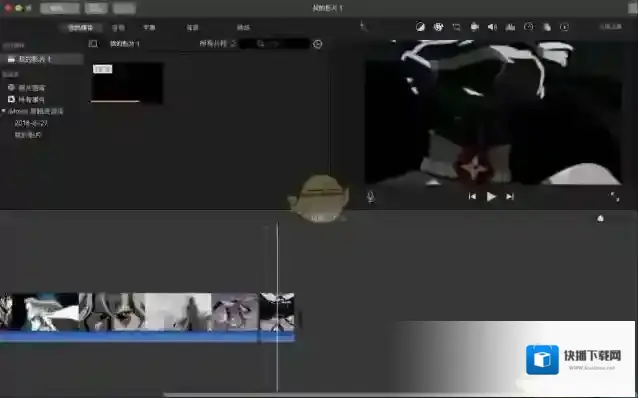Select the project media item in sidebar
638x398 pixels.
(42, 59)
